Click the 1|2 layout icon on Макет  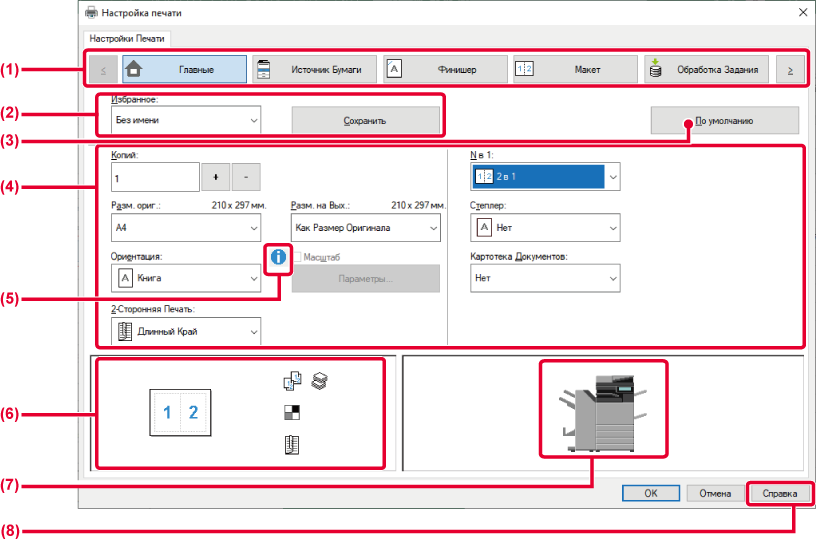point(524,68)
